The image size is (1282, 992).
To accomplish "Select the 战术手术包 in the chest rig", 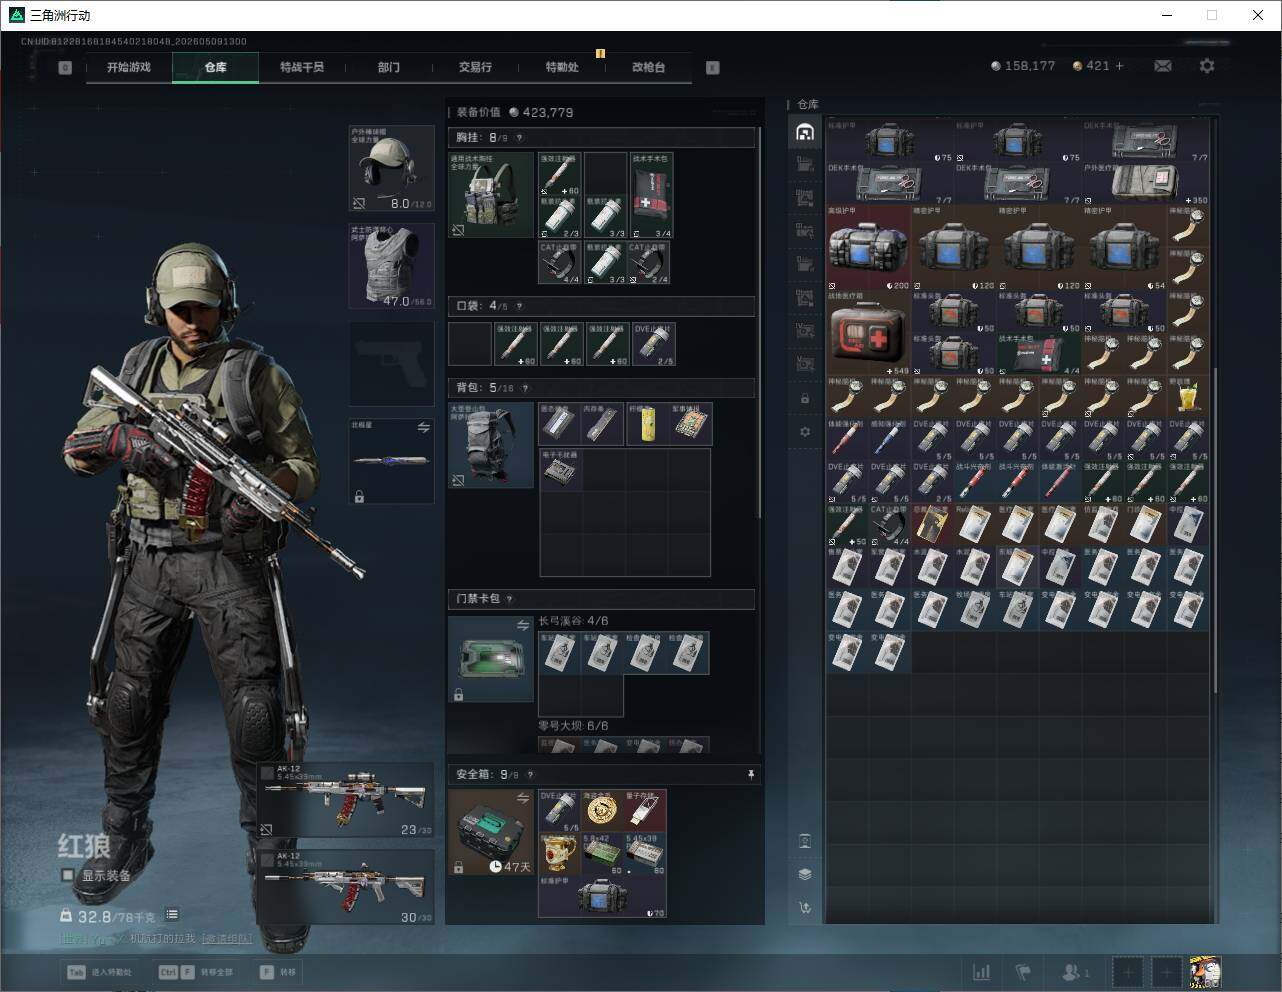I will click(652, 195).
